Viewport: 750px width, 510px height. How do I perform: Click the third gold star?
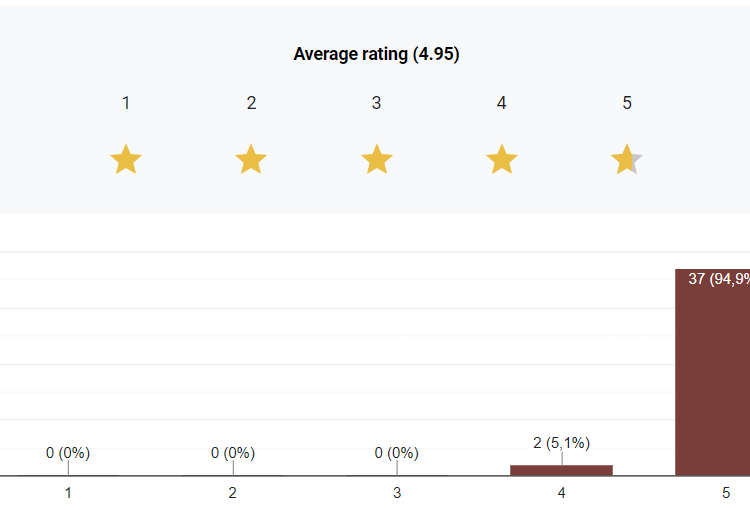[x=376, y=159]
